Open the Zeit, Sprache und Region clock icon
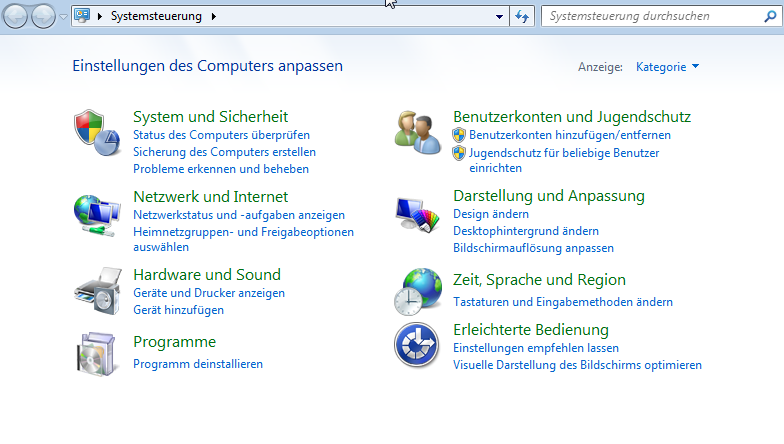The width and height of the screenshot is (784, 444). (x=418, y=292)
